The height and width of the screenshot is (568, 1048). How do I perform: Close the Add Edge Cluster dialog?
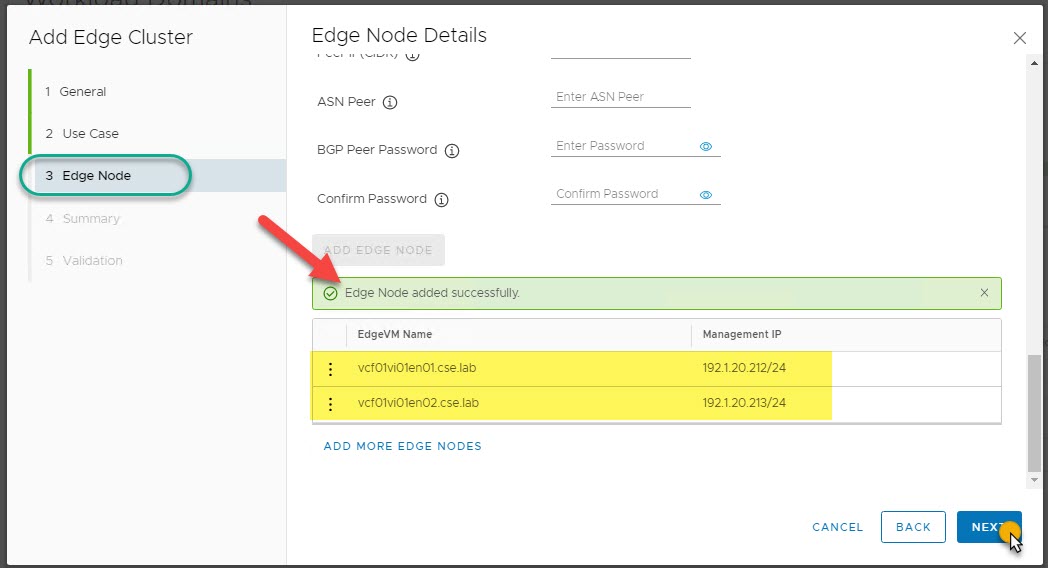coord(1020,38)
